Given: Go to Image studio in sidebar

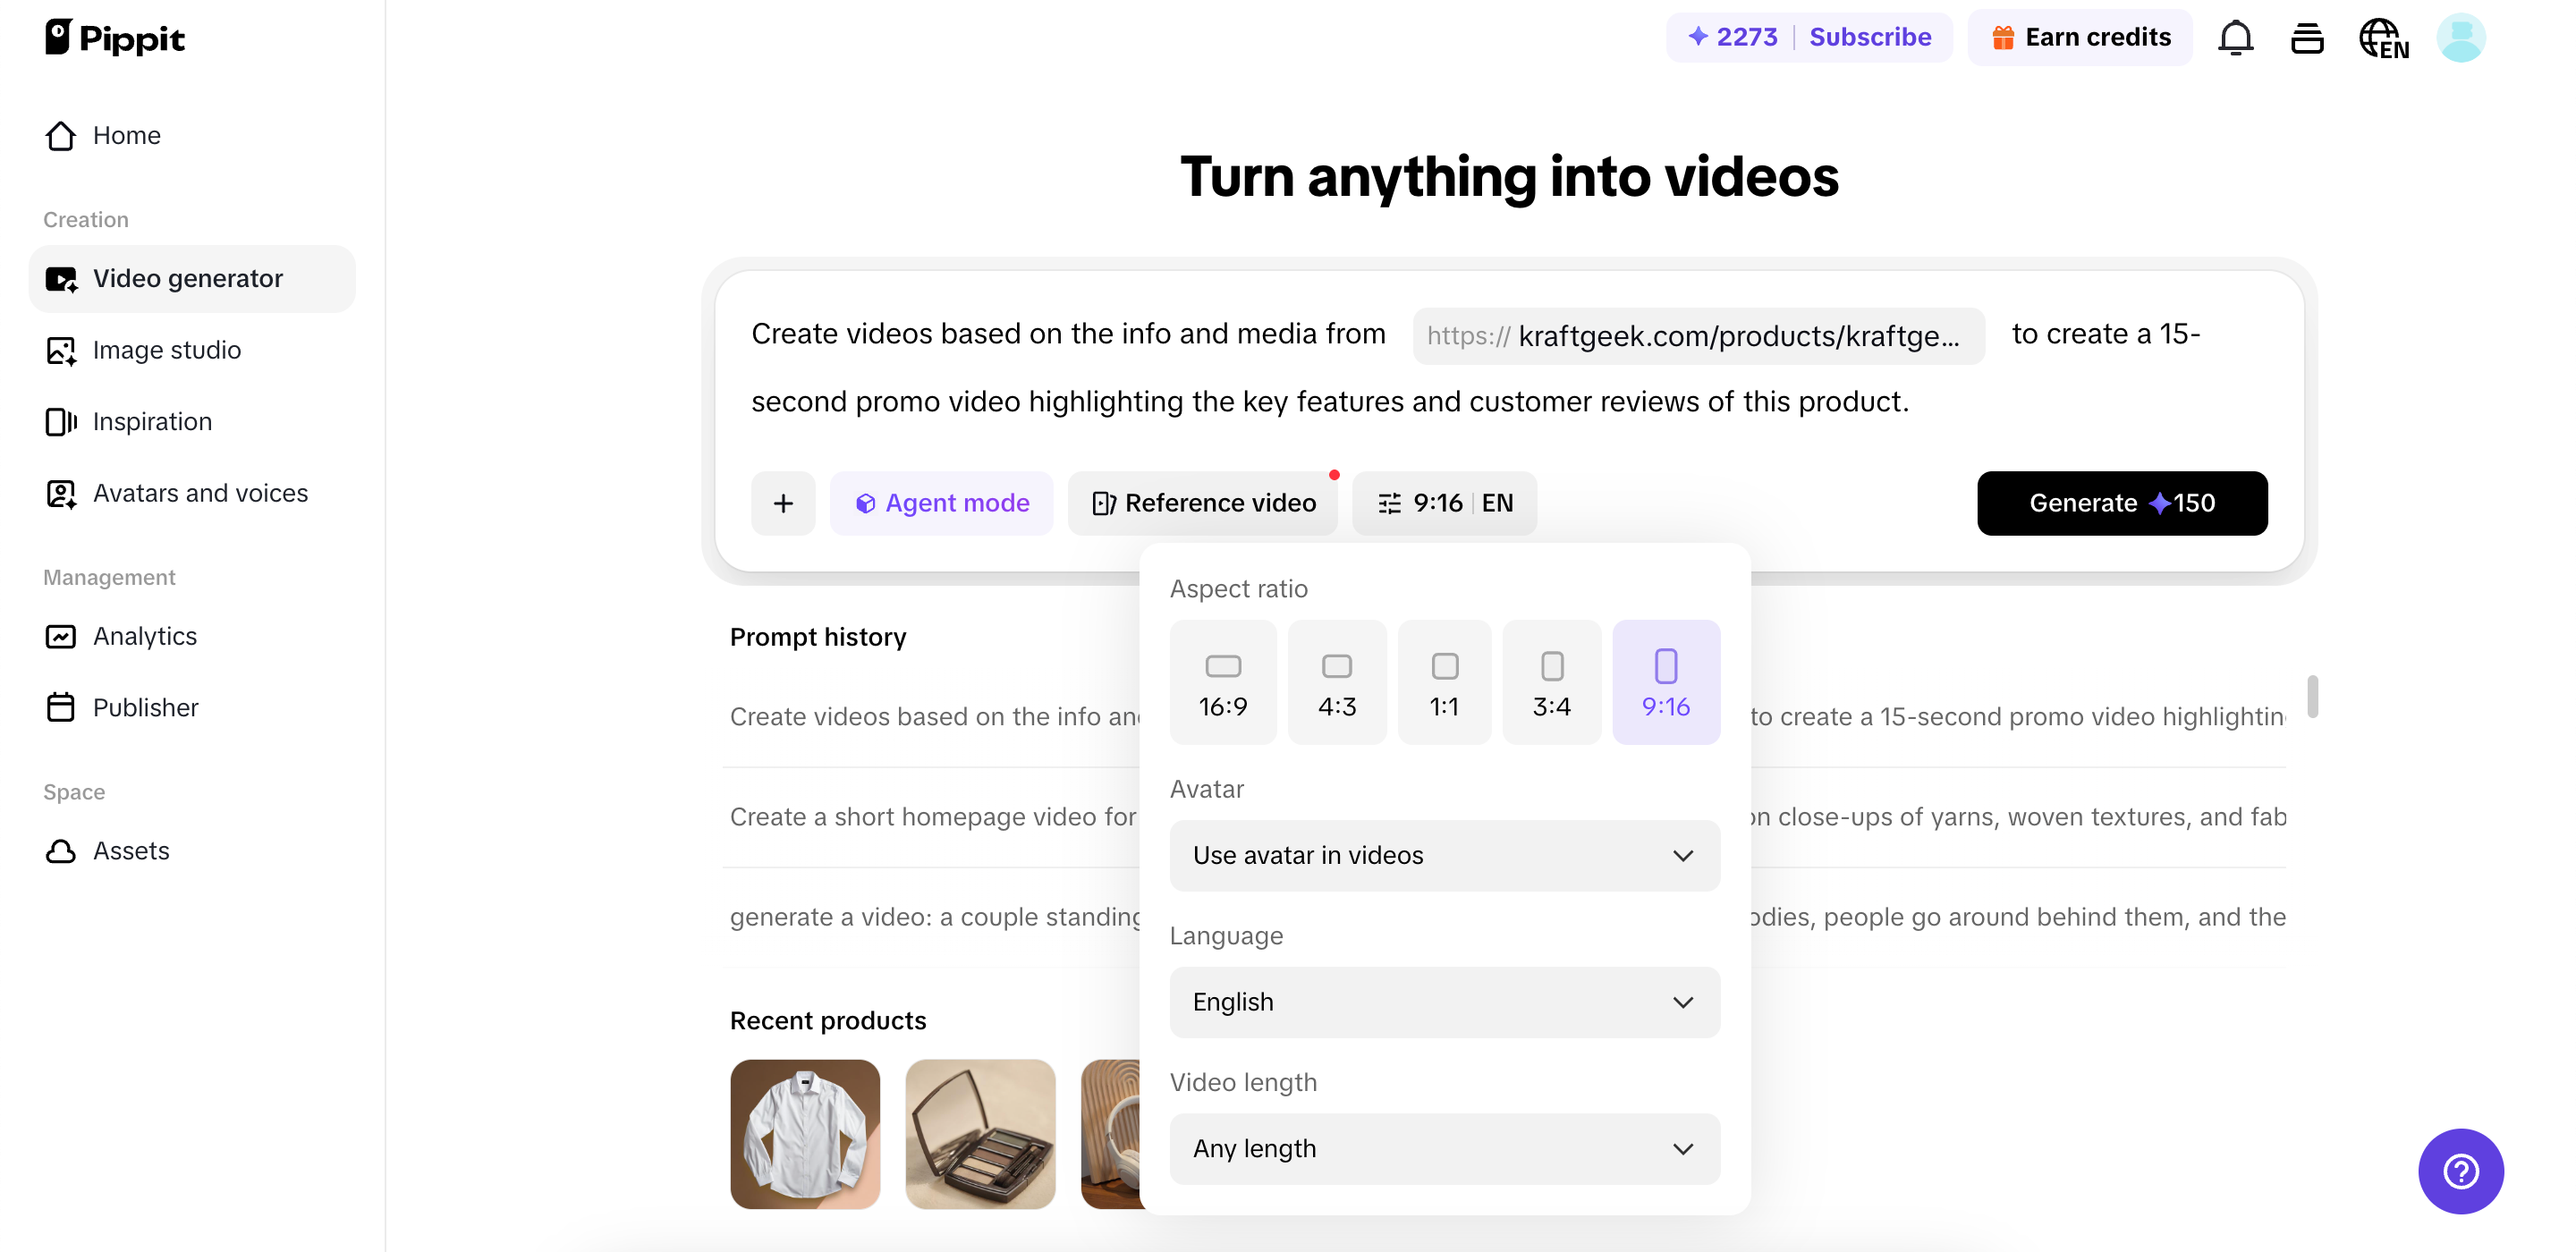Looking at the screenshot, I should (x=166, y=350).
